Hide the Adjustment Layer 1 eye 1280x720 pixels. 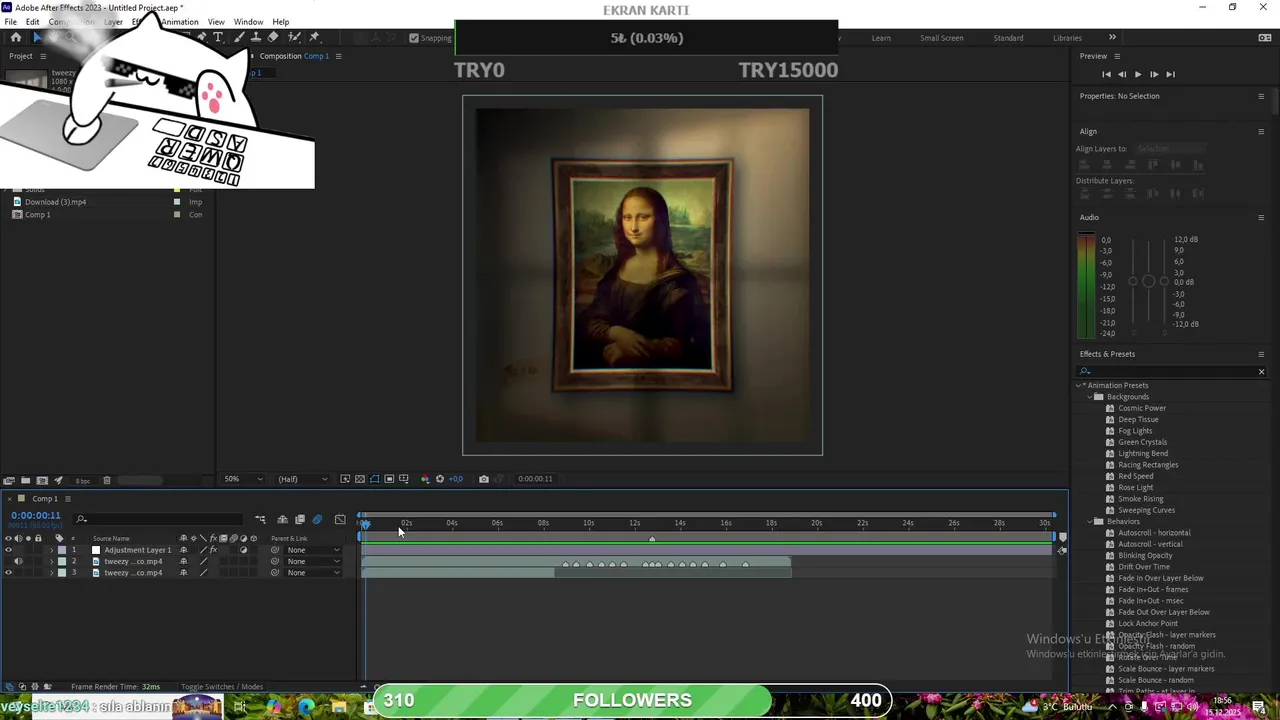tap(8, 550)
